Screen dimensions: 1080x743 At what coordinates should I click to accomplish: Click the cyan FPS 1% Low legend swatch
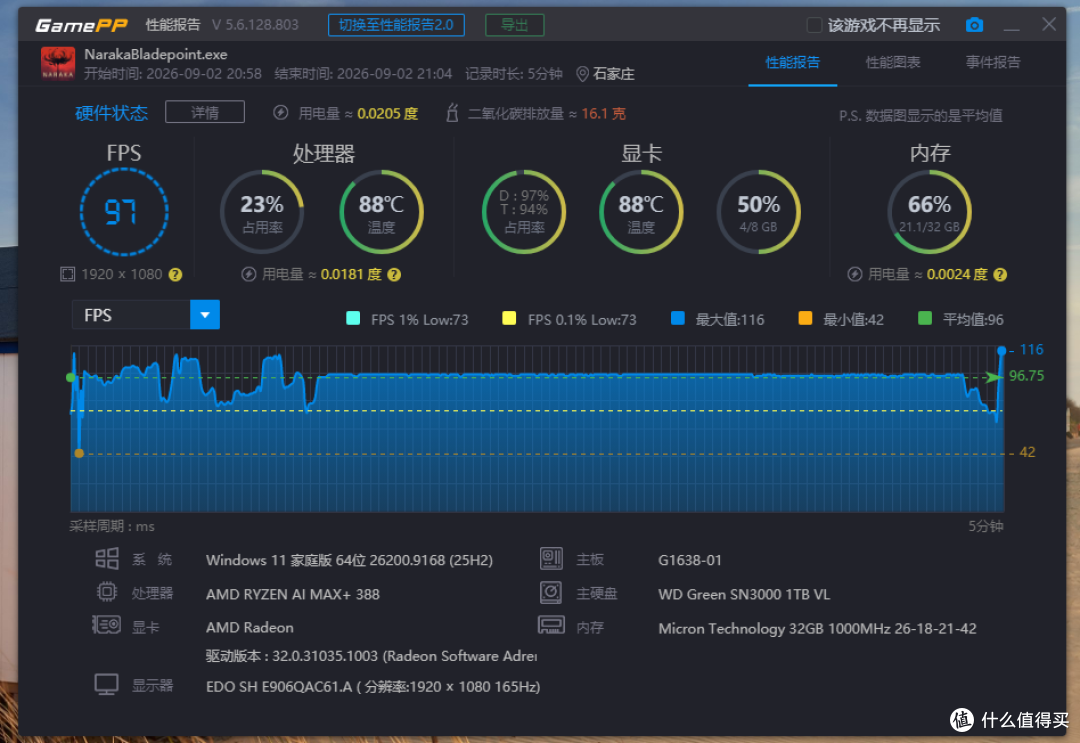pyautogui.click(x=353, y=318)
